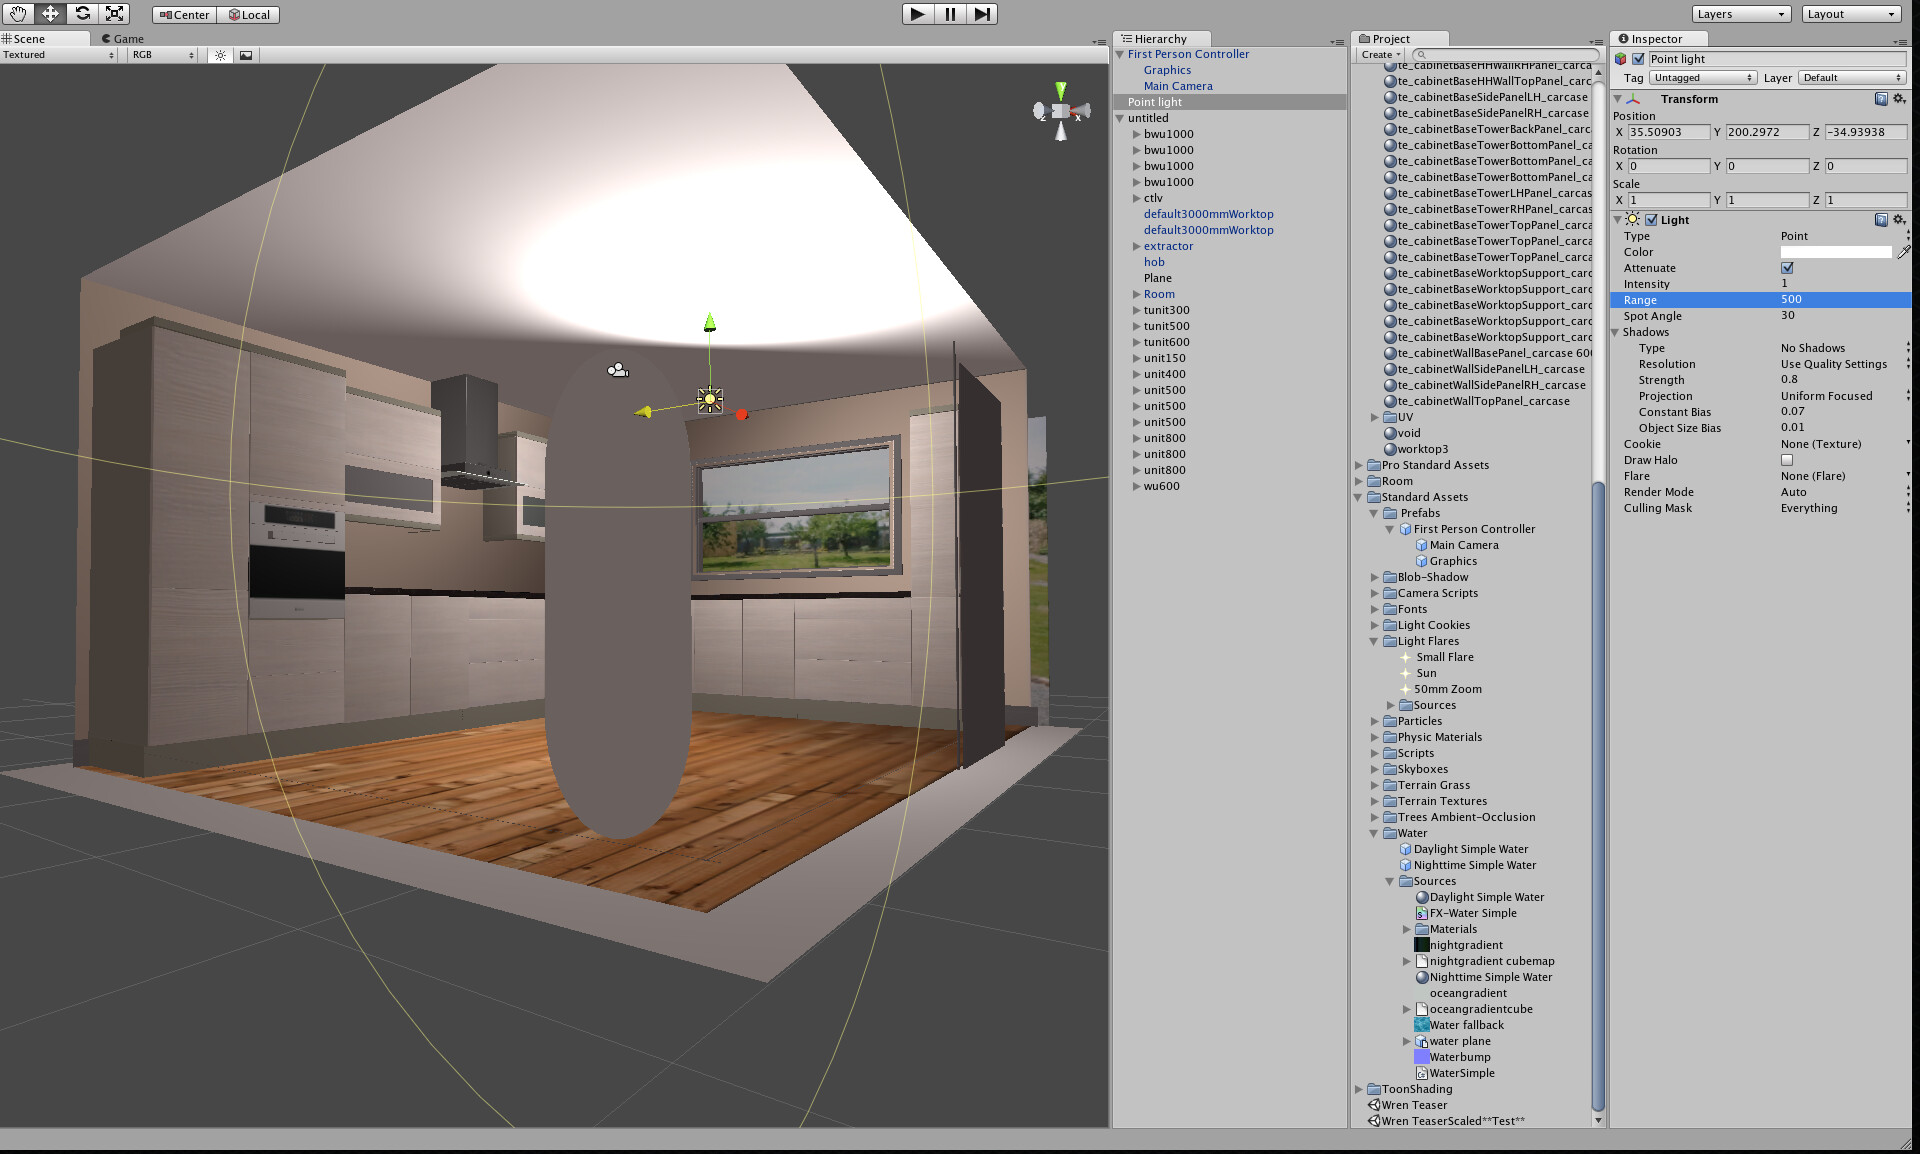Screen dimensions: 1920x1154
Task: Switch to the Hierarchy tab
Action: pyautogui.click(x=1162, y=38)
